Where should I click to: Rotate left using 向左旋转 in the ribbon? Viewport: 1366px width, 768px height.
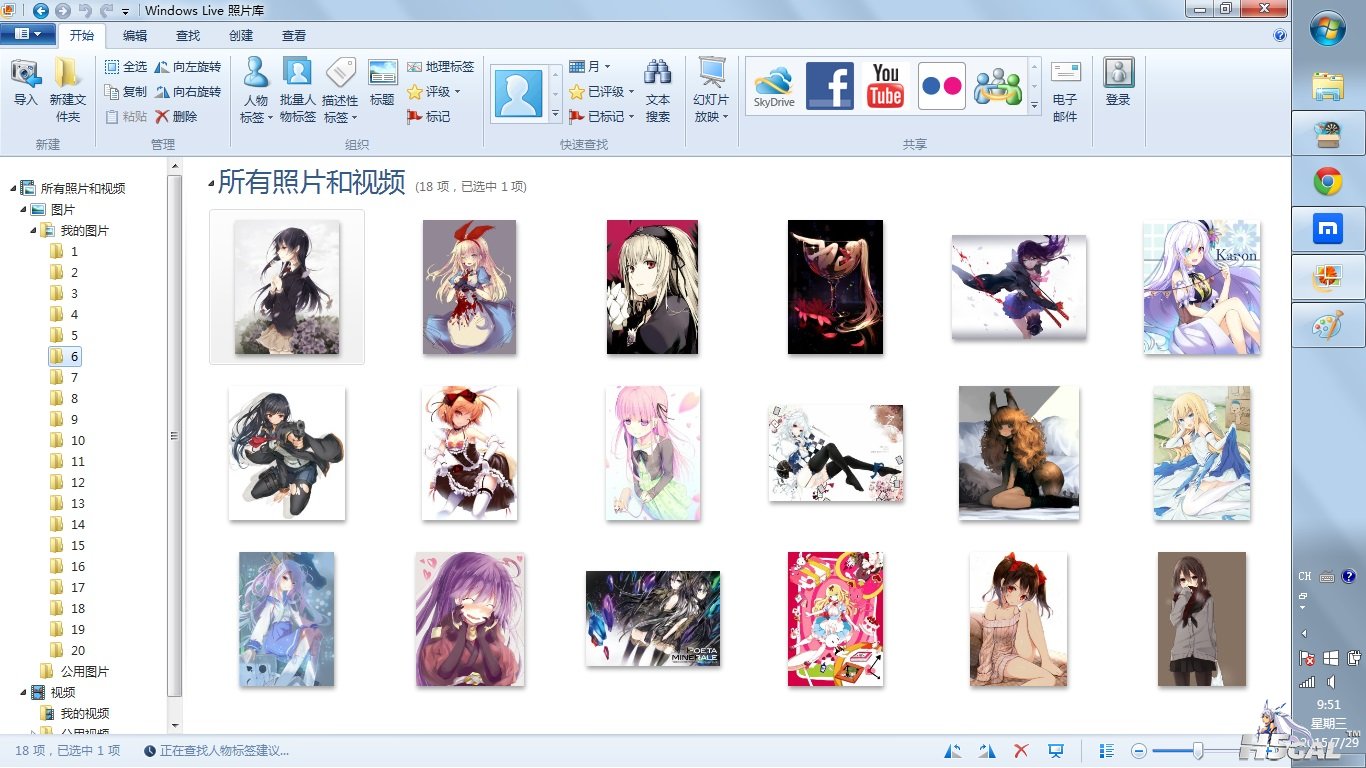click(x=187, y=67)
